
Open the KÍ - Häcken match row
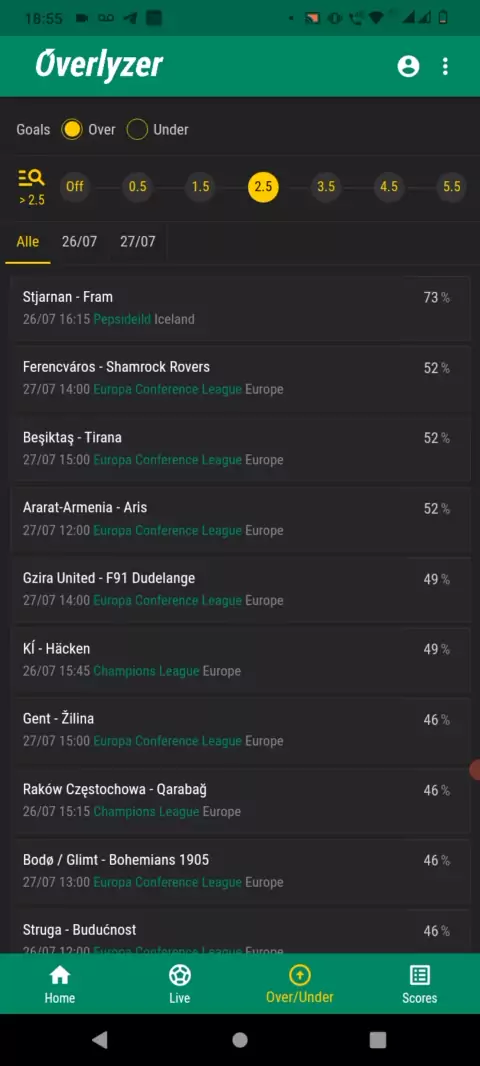click(241, 659)
